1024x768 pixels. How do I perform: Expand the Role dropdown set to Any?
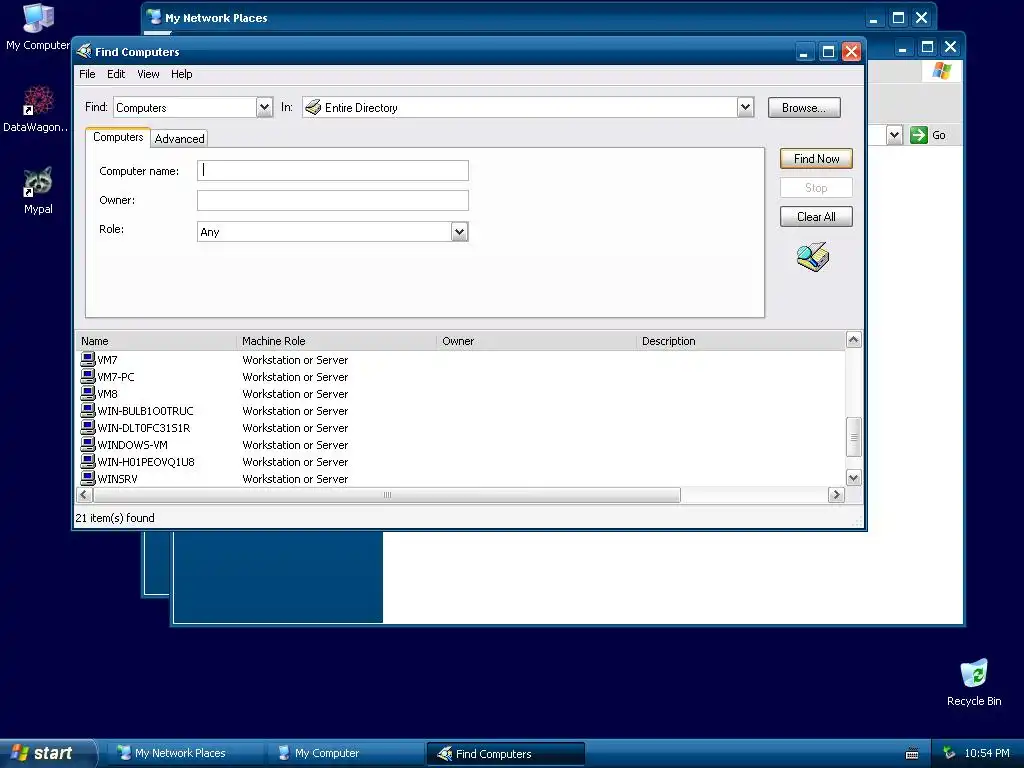click(459, 231)
